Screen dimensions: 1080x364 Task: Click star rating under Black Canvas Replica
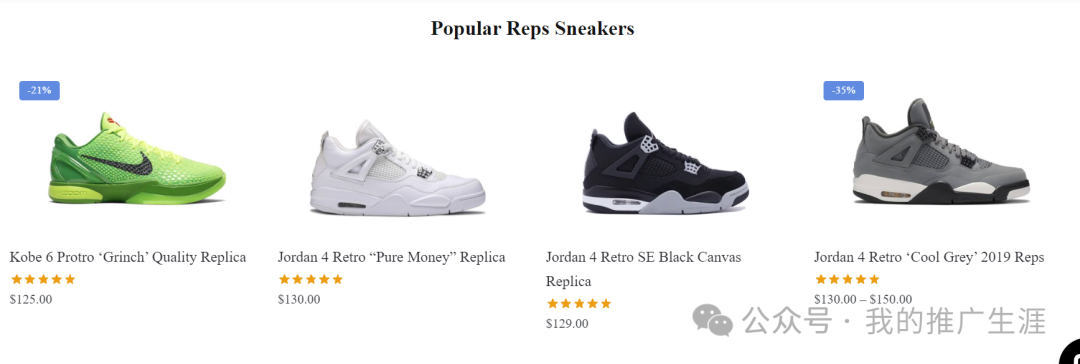click(x=579, y=303)
